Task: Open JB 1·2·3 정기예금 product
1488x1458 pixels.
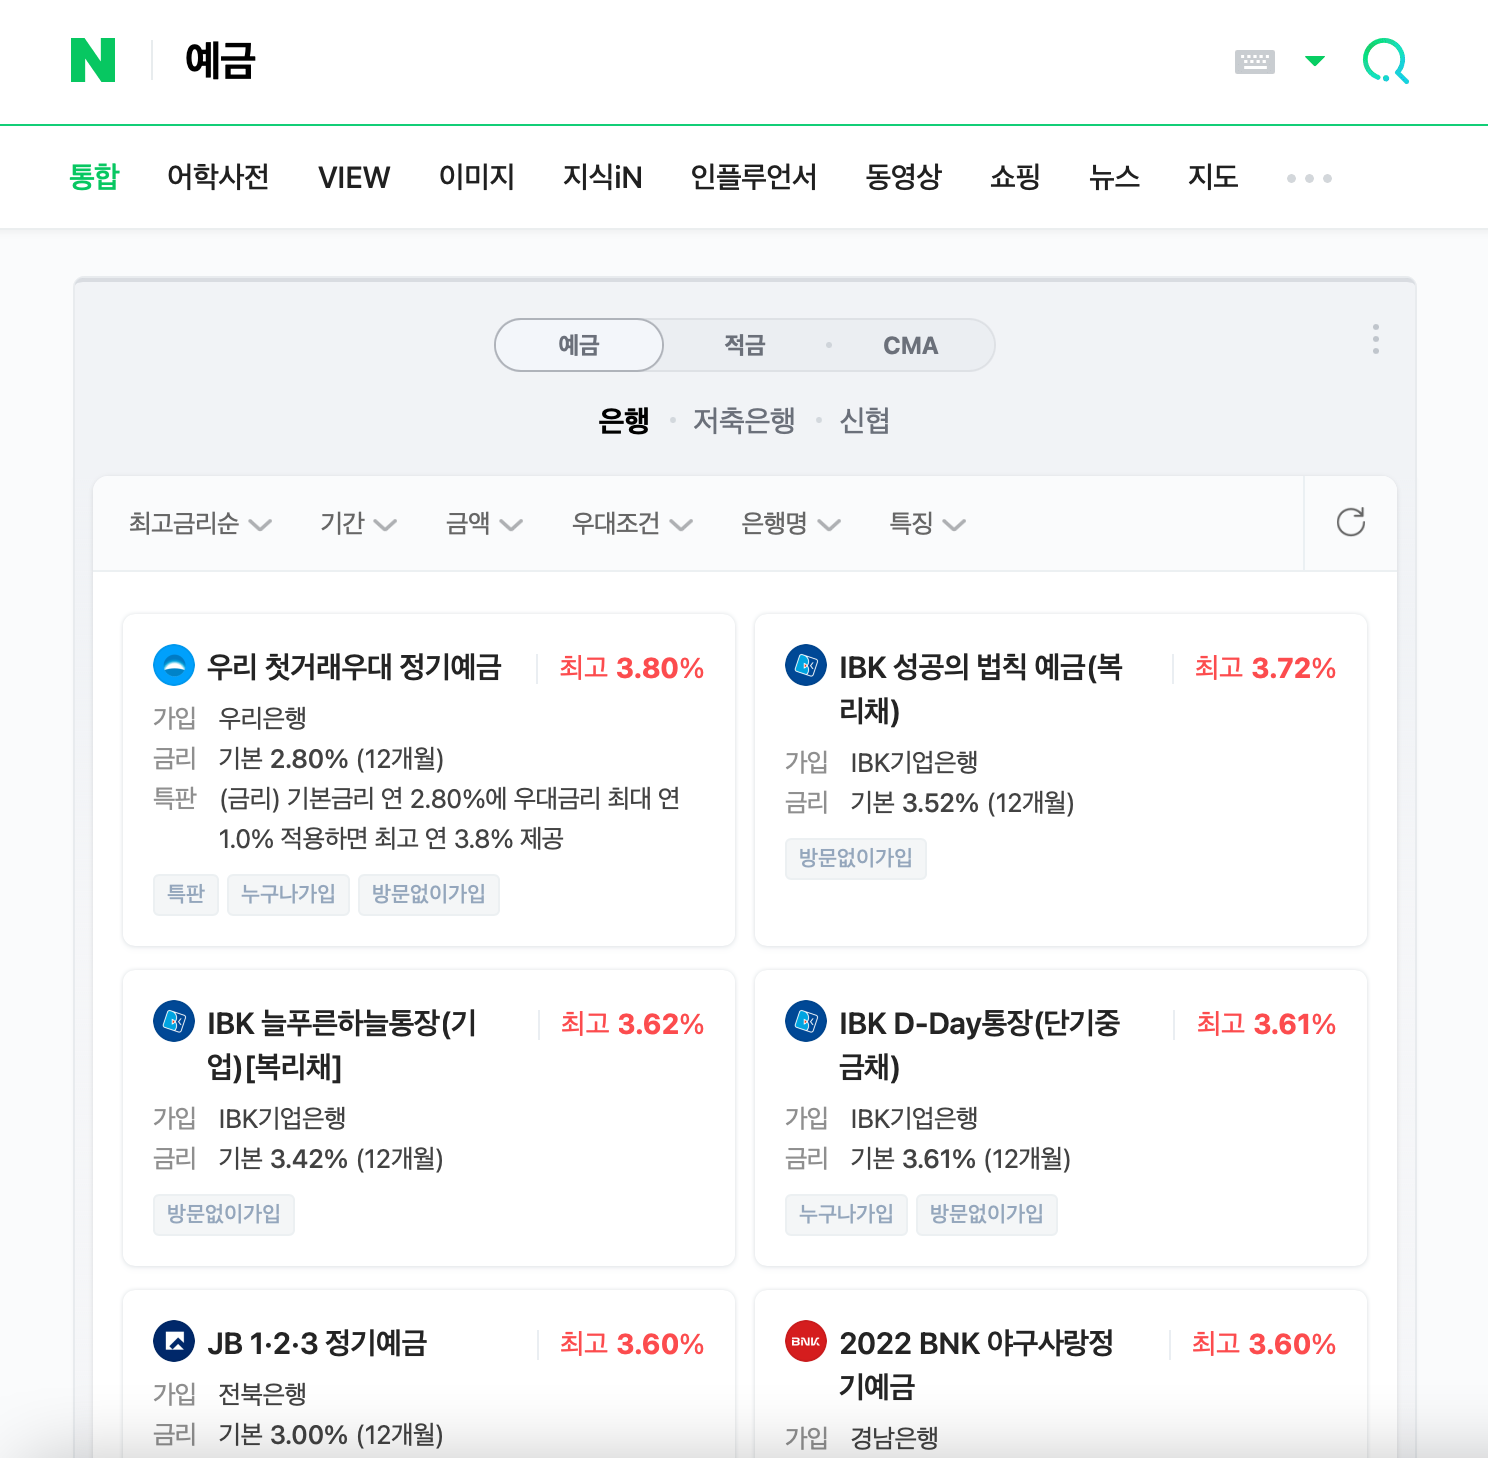Action: (x=317, y=1343)
